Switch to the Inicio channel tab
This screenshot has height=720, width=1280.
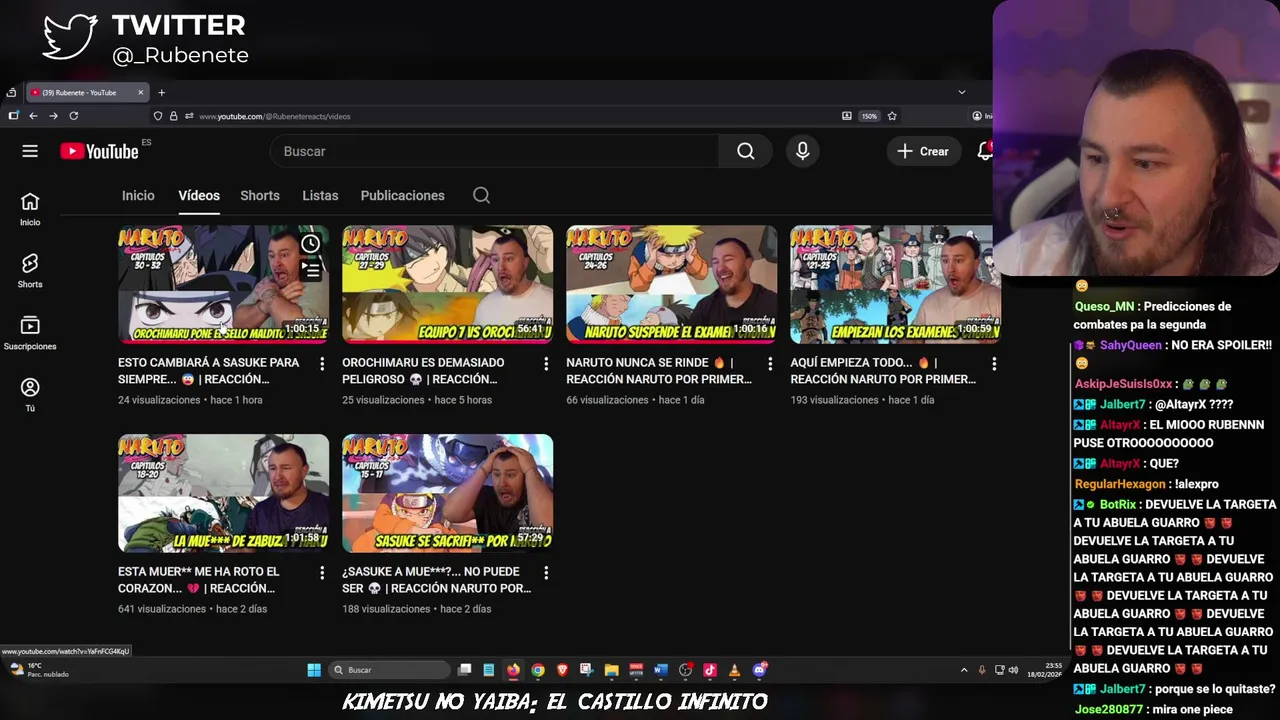[x=138, y=195]
